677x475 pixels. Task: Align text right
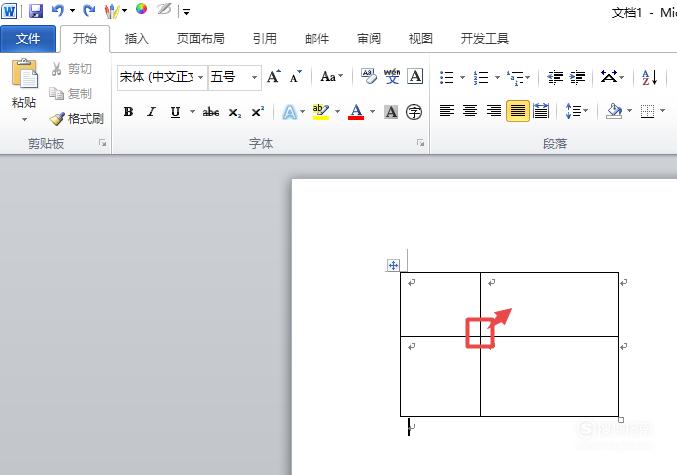494,111
